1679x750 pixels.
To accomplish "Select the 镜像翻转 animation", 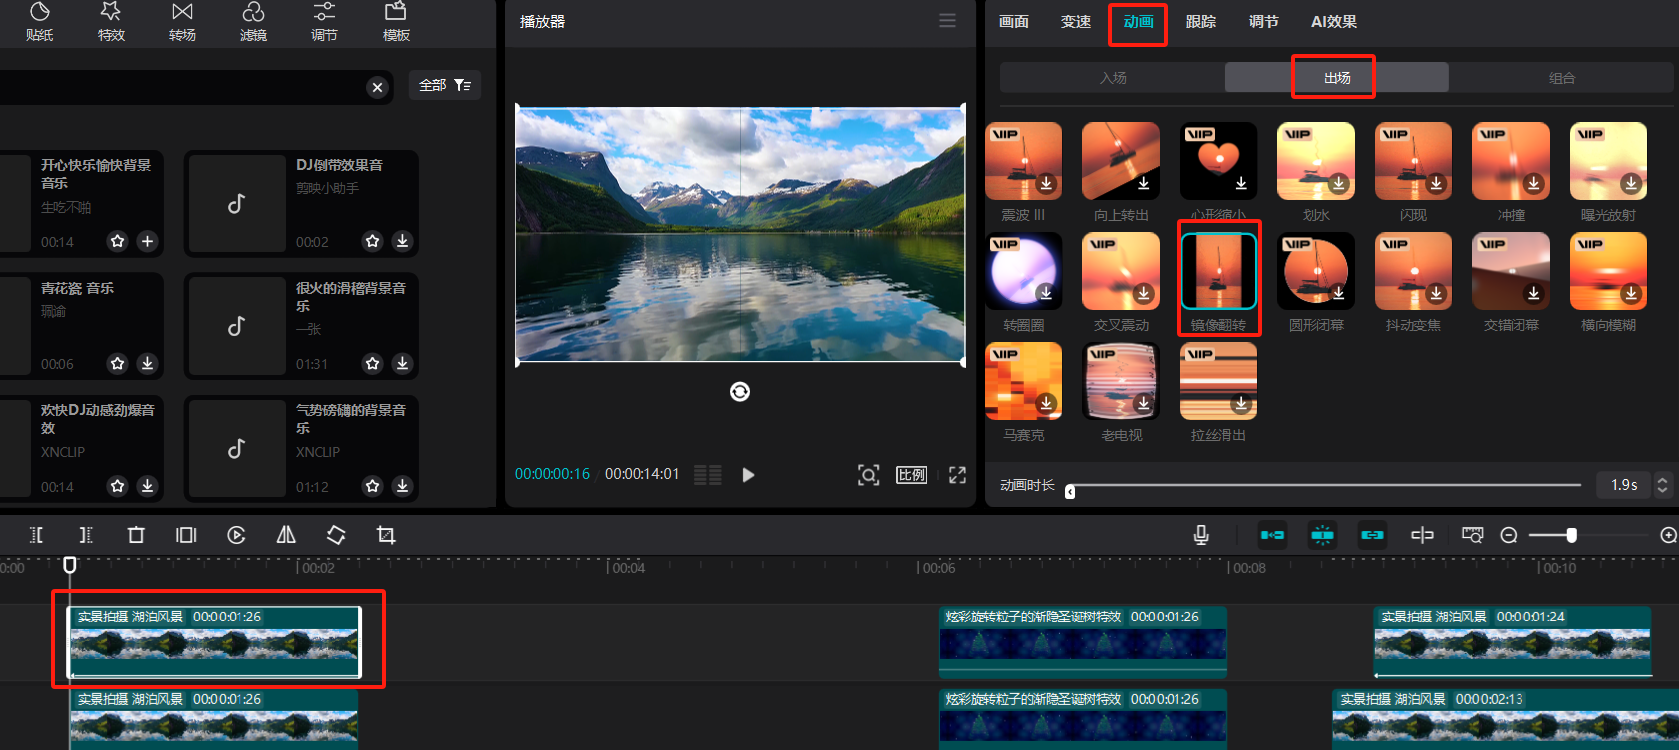I will click(1219, 271).
